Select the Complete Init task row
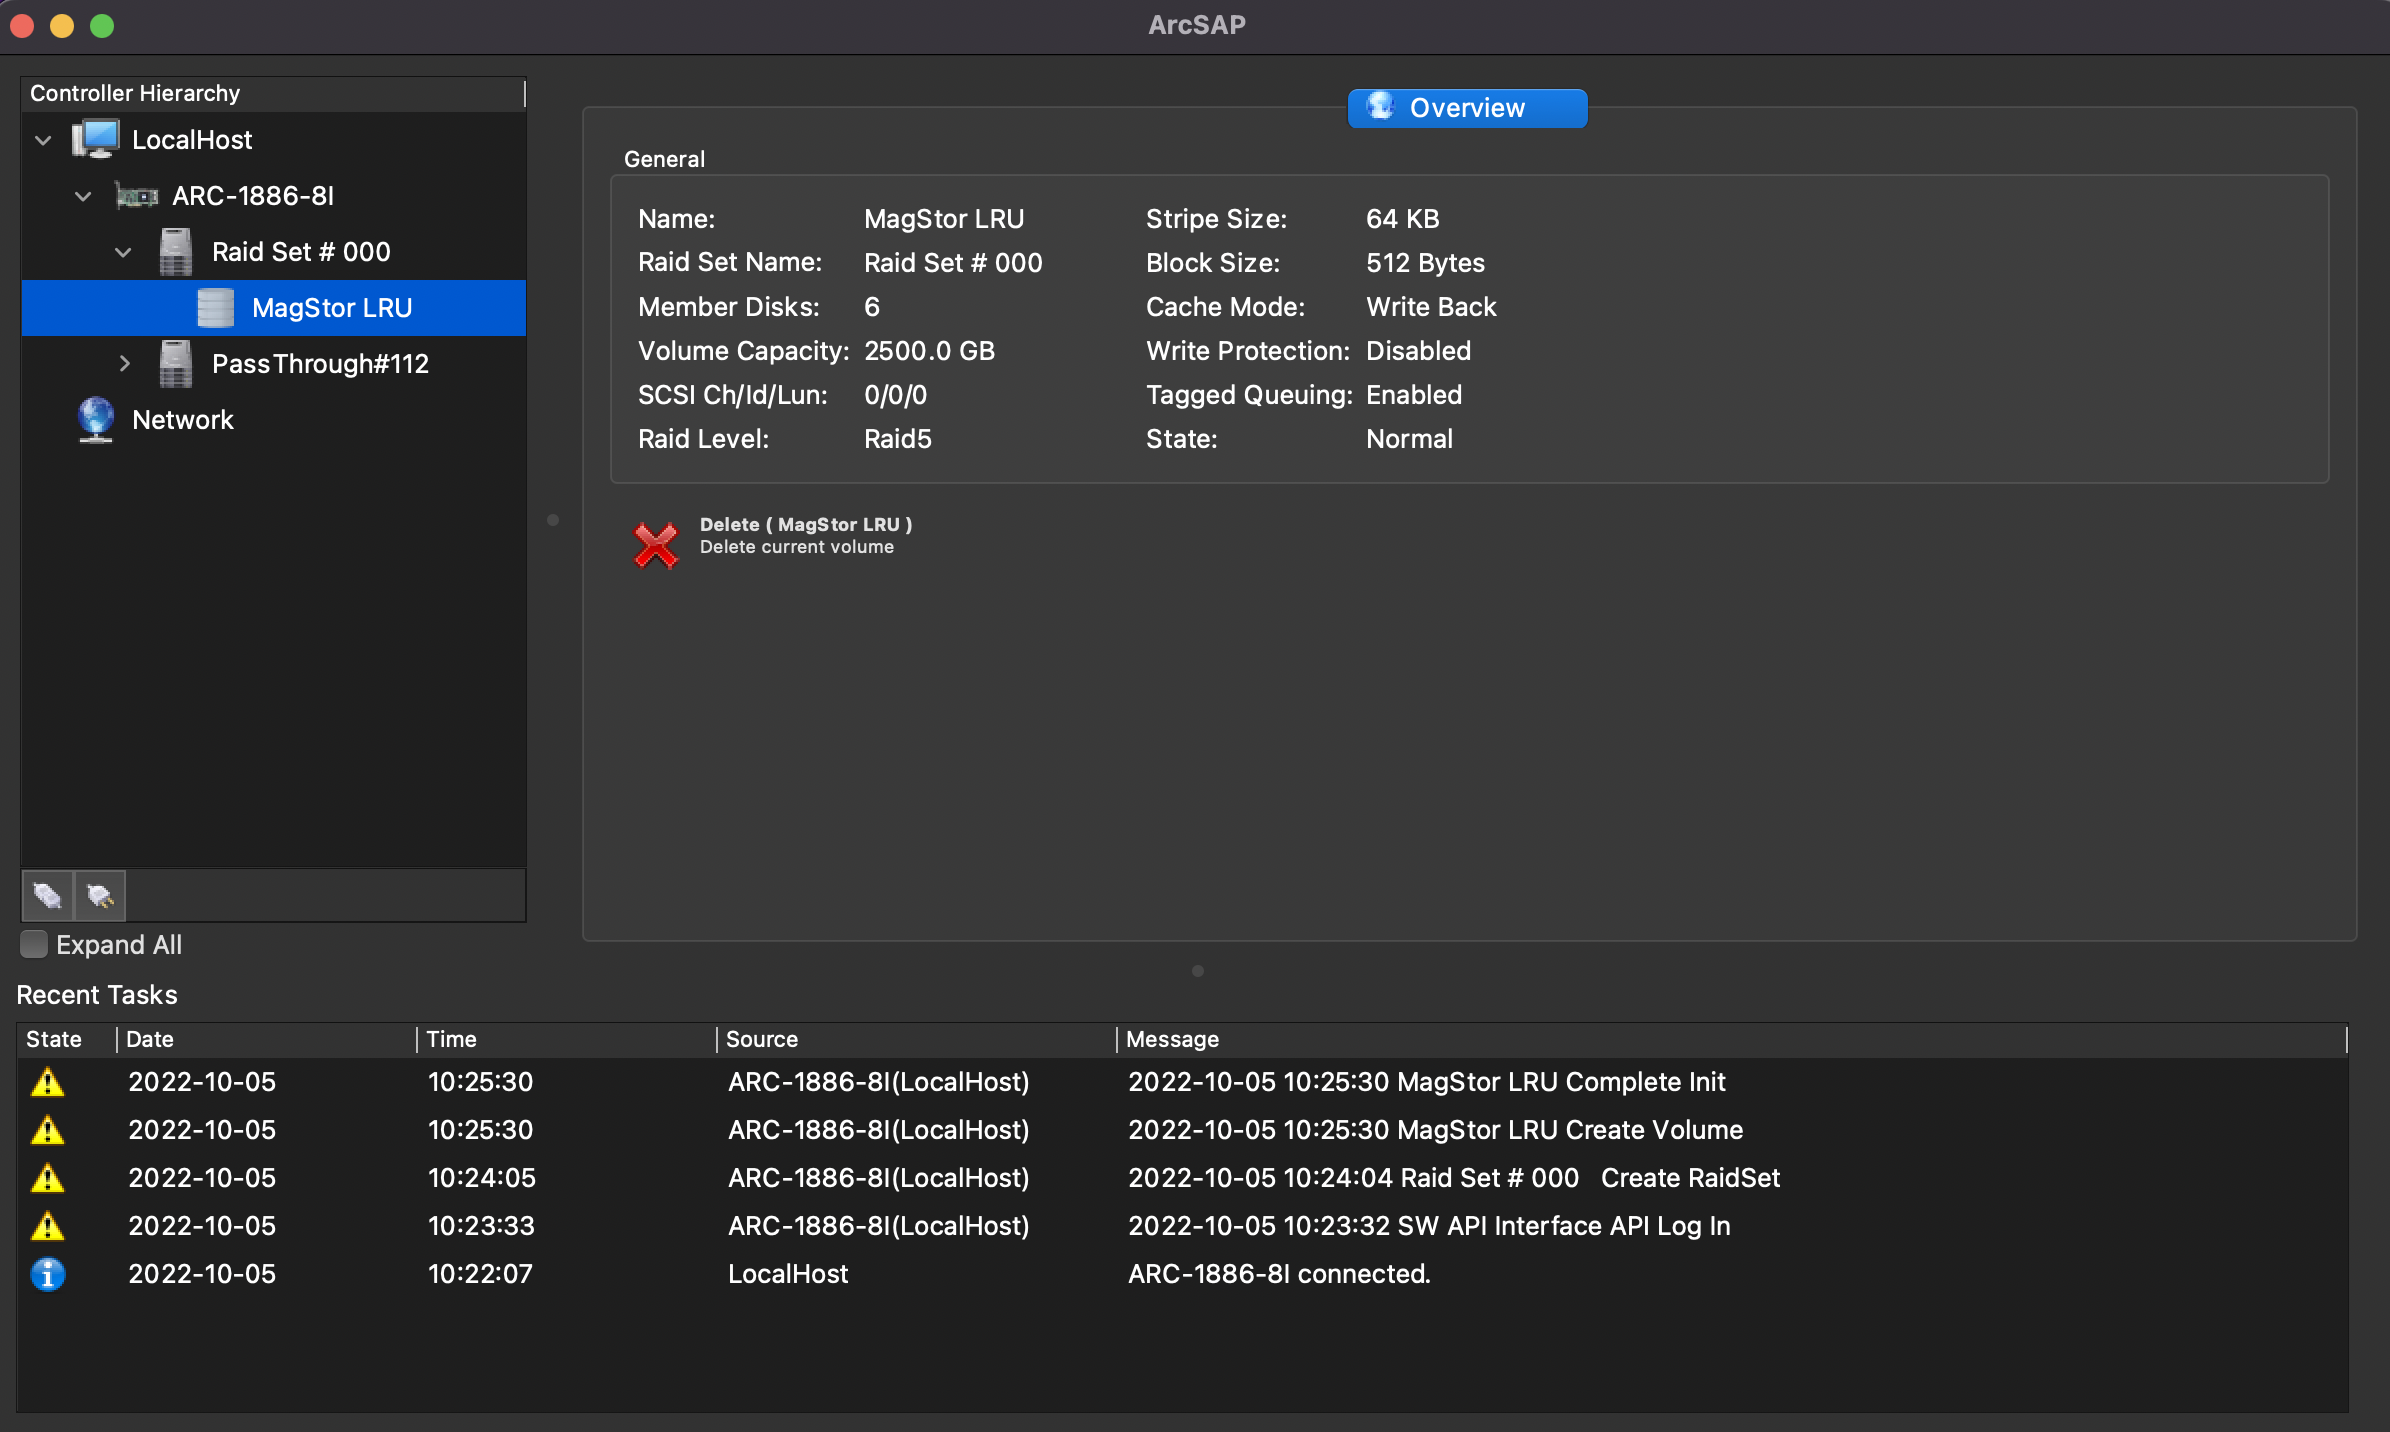Image resolution: width=2390 pixels, height=1432 pixels. pos(1426,1082)
